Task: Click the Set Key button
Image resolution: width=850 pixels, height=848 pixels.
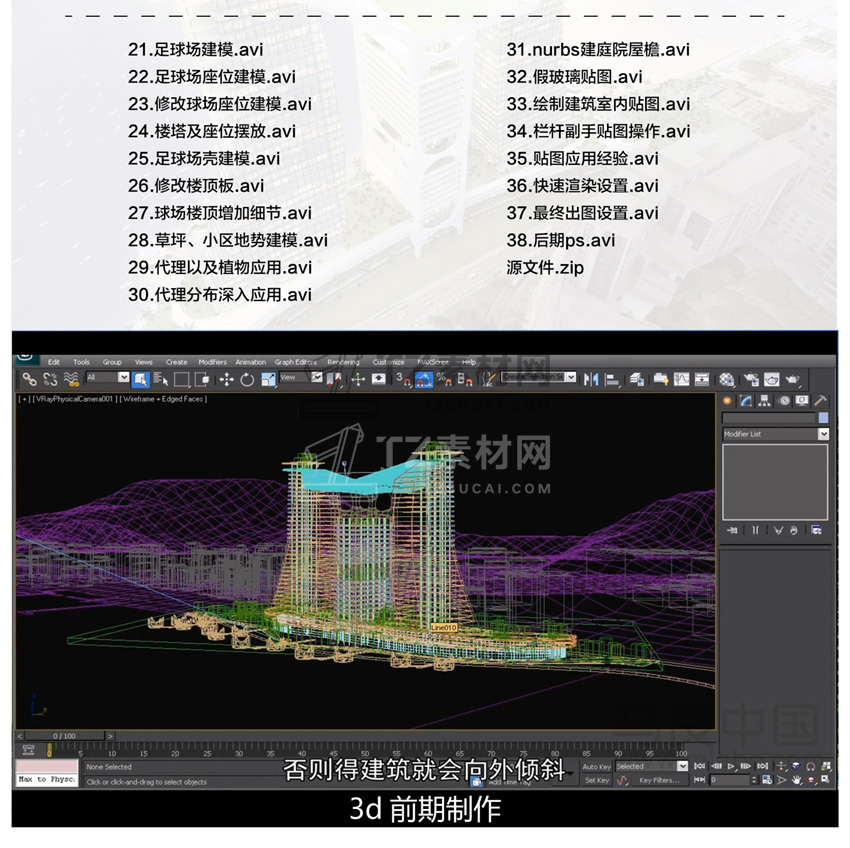Action: [x=596, y=780]
